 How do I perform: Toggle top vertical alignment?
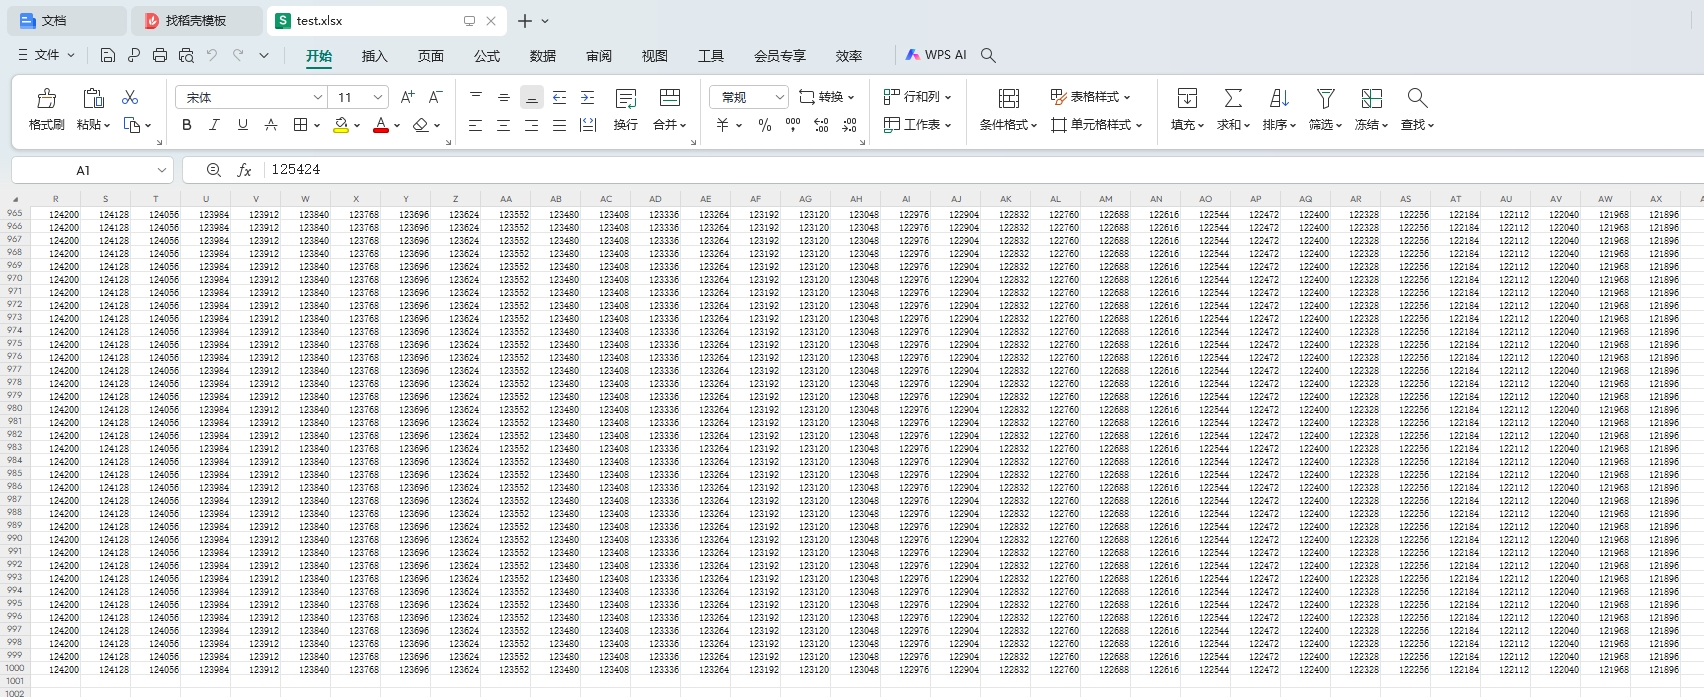(476, 97)
